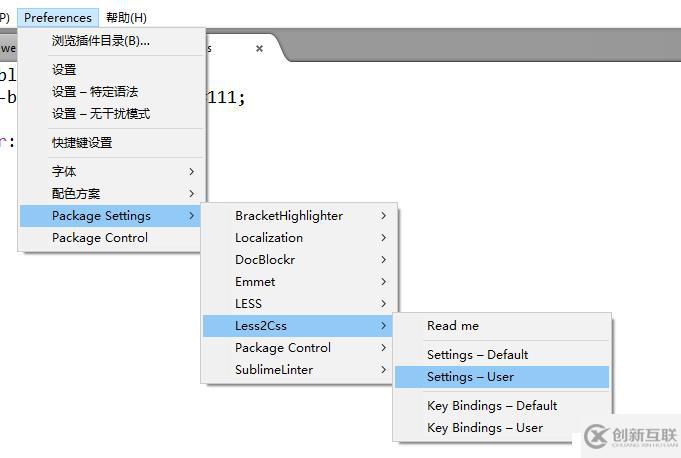
Task: Click the 设置 settings menu item
Action: (x=64, y=70)
